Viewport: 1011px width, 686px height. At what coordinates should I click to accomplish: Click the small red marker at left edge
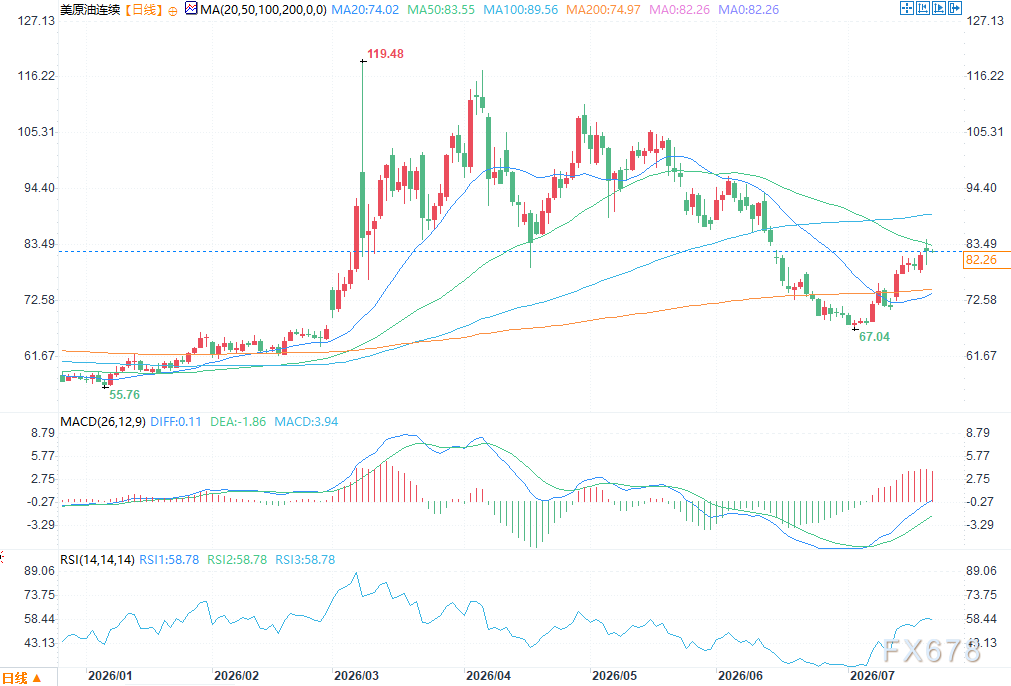point(1,556)
